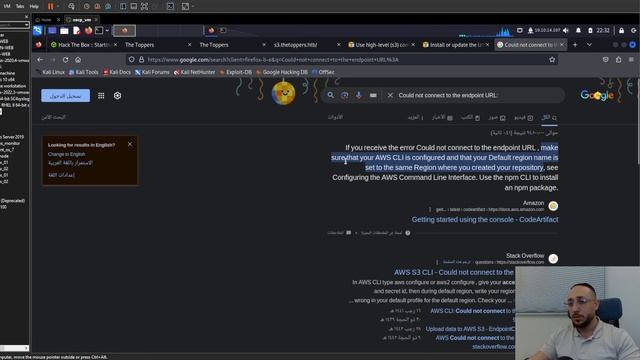Open the Kali applications menu icon

(38, 31)
